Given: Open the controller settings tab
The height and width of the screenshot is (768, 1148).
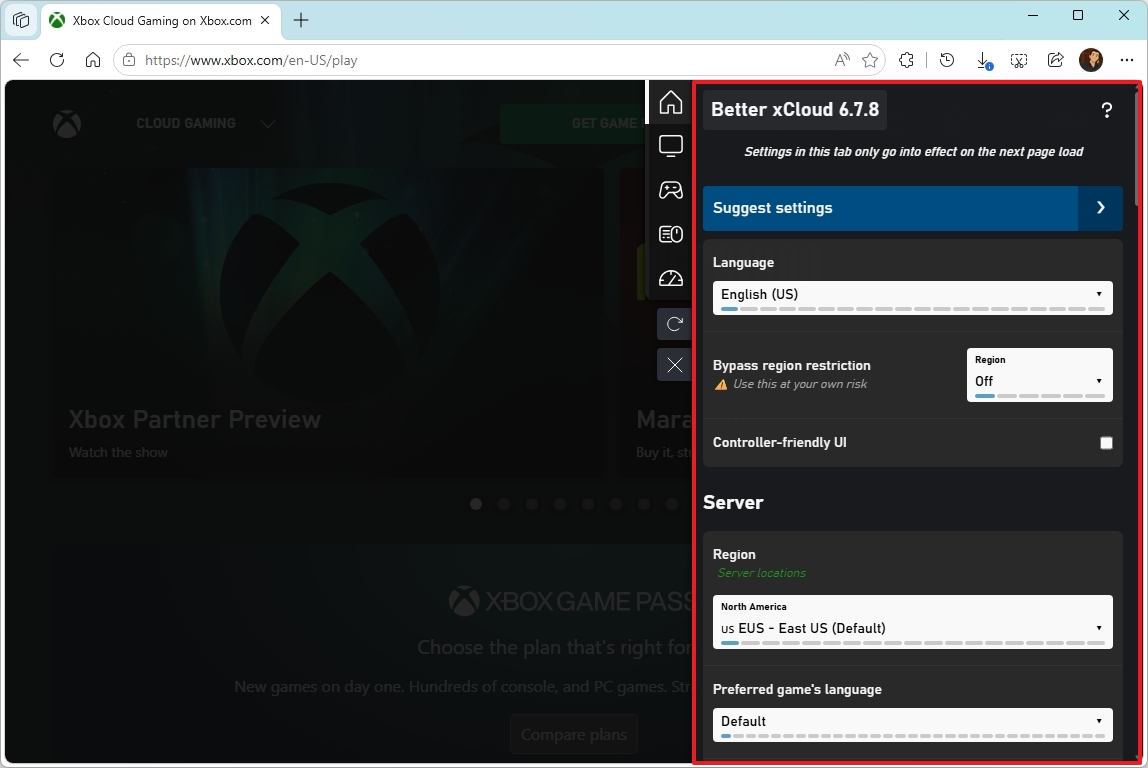Looking at the screenshot, I should click(x=670, y=190).
